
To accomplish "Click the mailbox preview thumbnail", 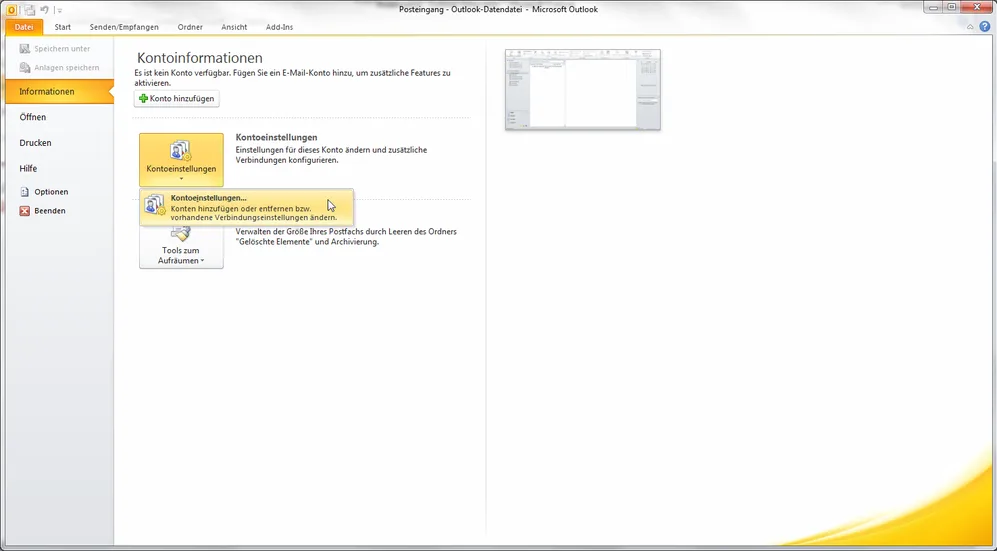I will point(582,90).
